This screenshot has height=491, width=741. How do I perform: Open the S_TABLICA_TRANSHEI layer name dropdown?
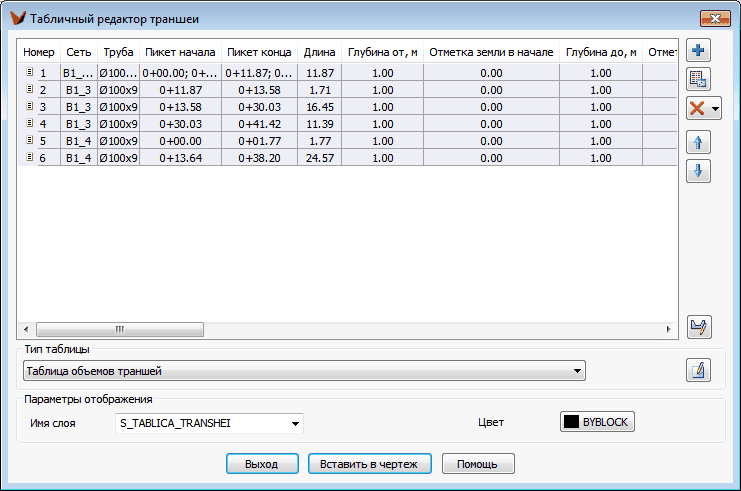point(295,423)
